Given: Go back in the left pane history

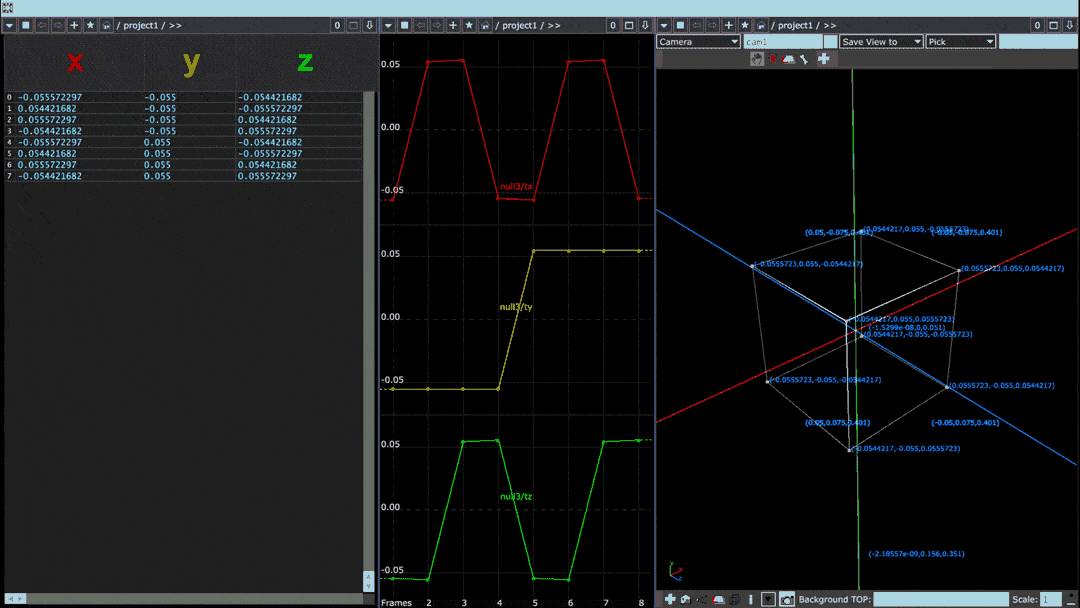Looking at the screenshot, I should point(42,25).
